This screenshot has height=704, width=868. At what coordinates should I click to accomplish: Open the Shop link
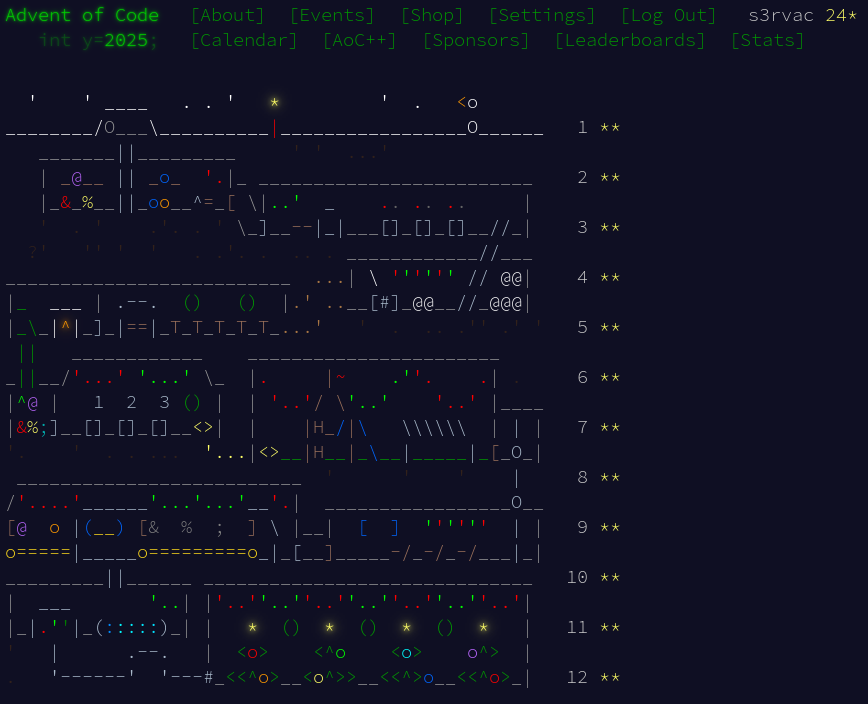pos(431,15)
